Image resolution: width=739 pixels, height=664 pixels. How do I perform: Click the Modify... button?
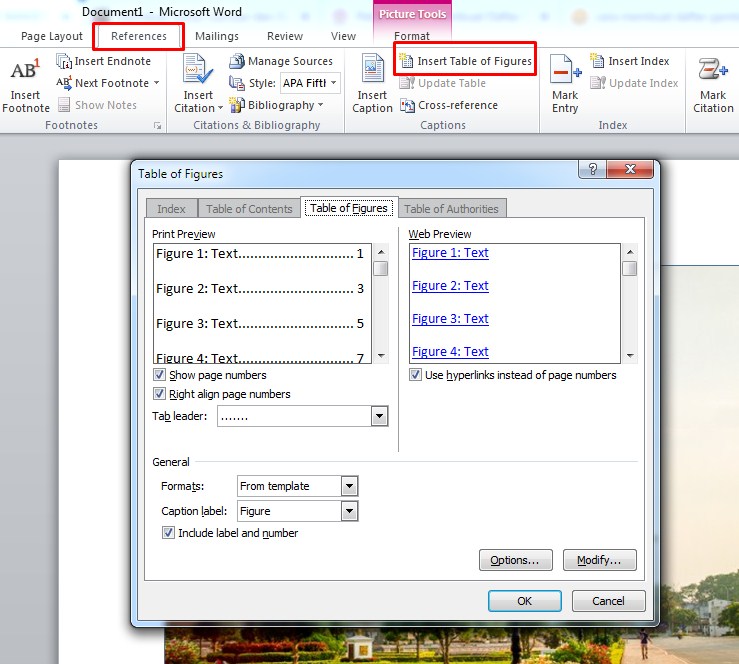(599, 560)
